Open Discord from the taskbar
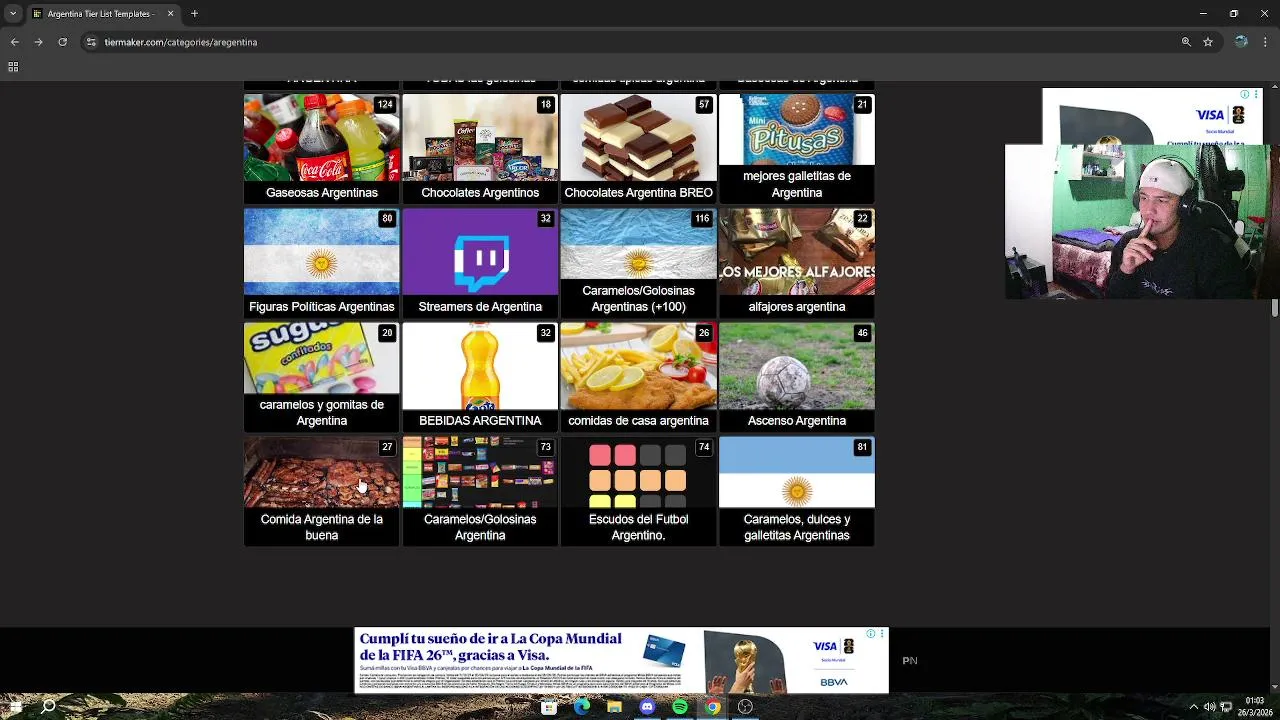Image resolution: width=1280 pixels, height=720 pixels. pos(647,707)
